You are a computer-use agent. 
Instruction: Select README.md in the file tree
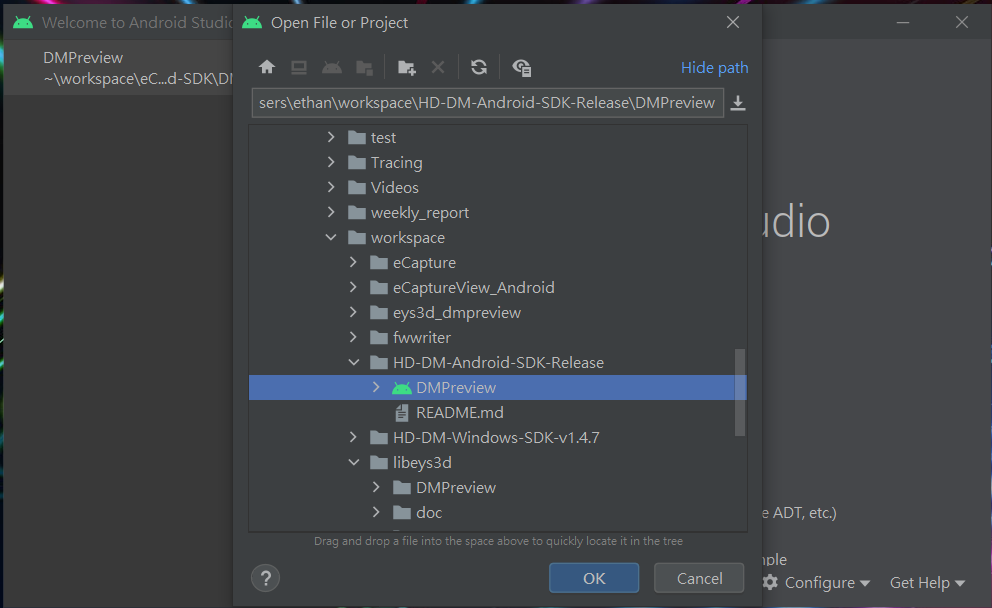pyautogui.click(x=461, y=412)
